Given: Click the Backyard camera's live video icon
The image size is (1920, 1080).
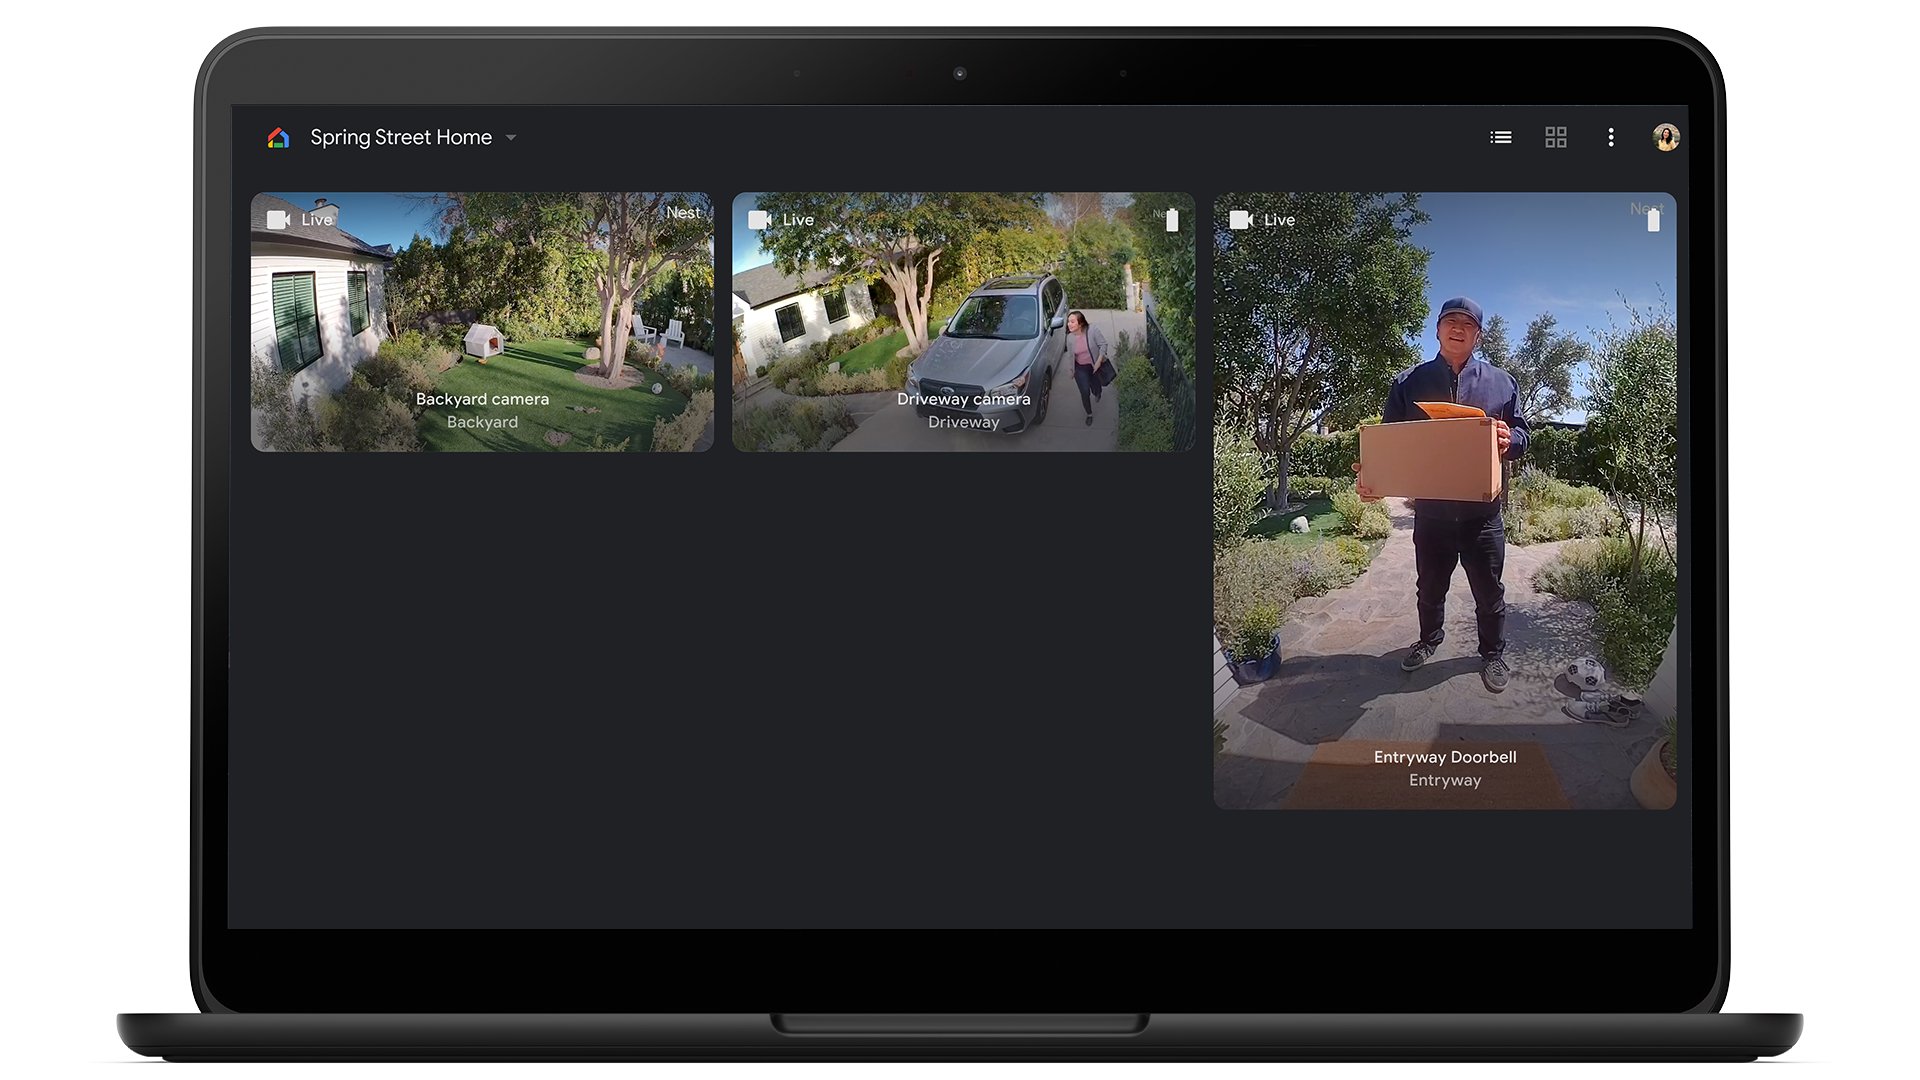Looking at the screenshot, I should (x=278, y=220).
